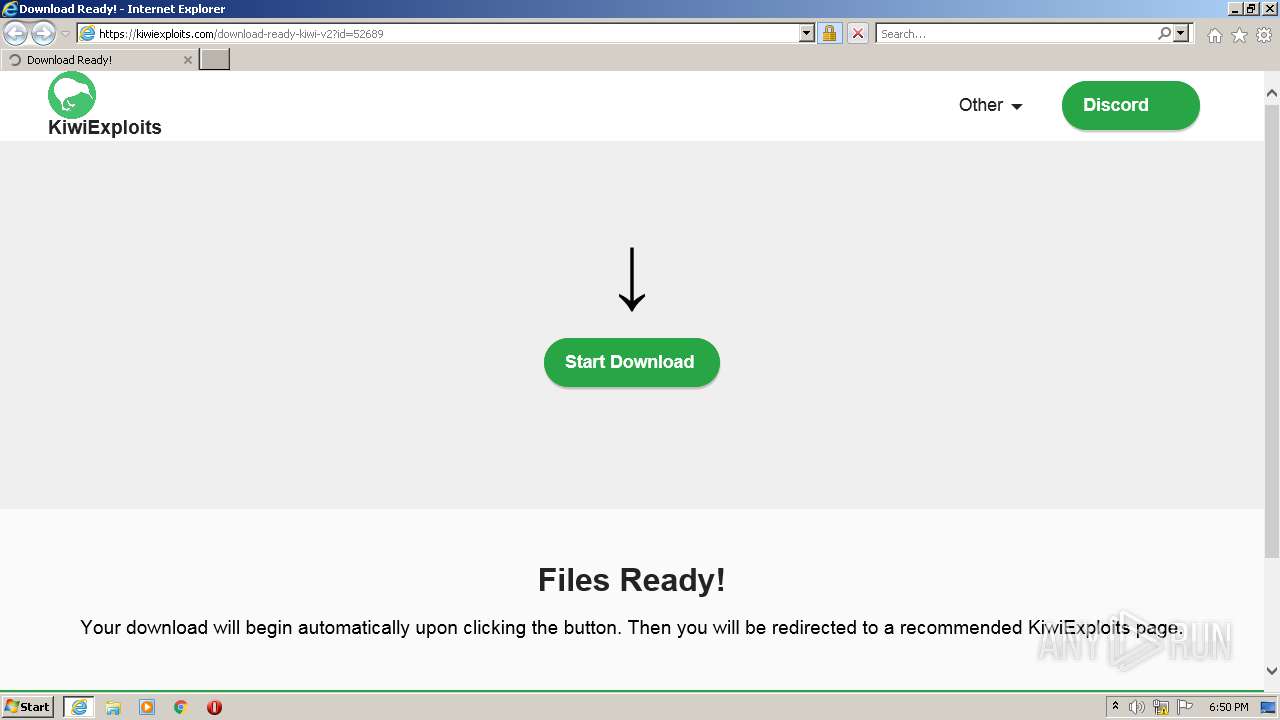Open the Opera taskbar icon
This screenshot has height=720, width=1280.
(214, 707)
